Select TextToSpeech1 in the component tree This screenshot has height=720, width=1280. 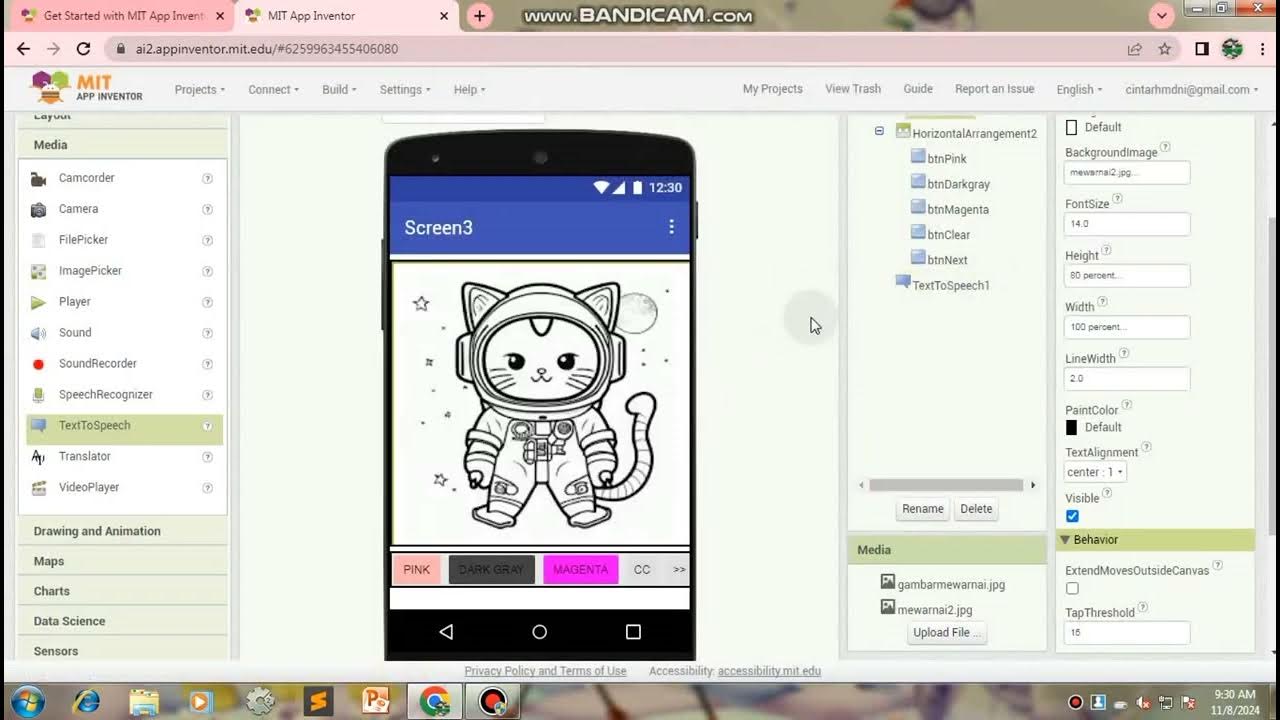click(x=950, y=285)
